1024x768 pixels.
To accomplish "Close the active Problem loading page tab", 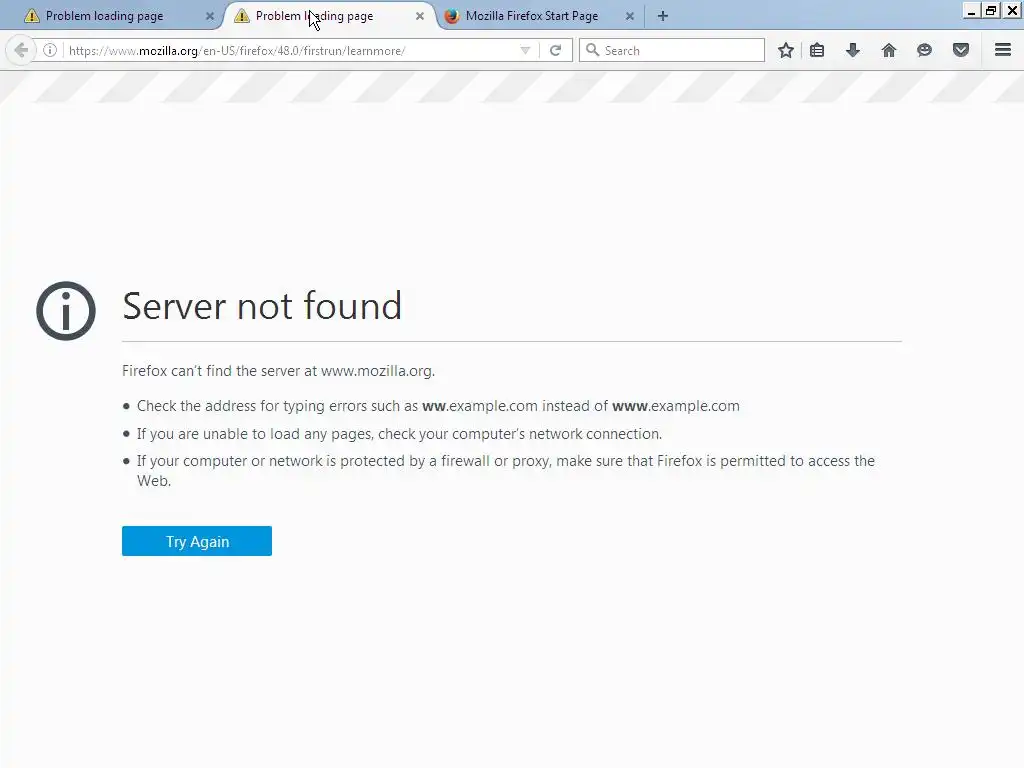I will [x=420, y=16].
